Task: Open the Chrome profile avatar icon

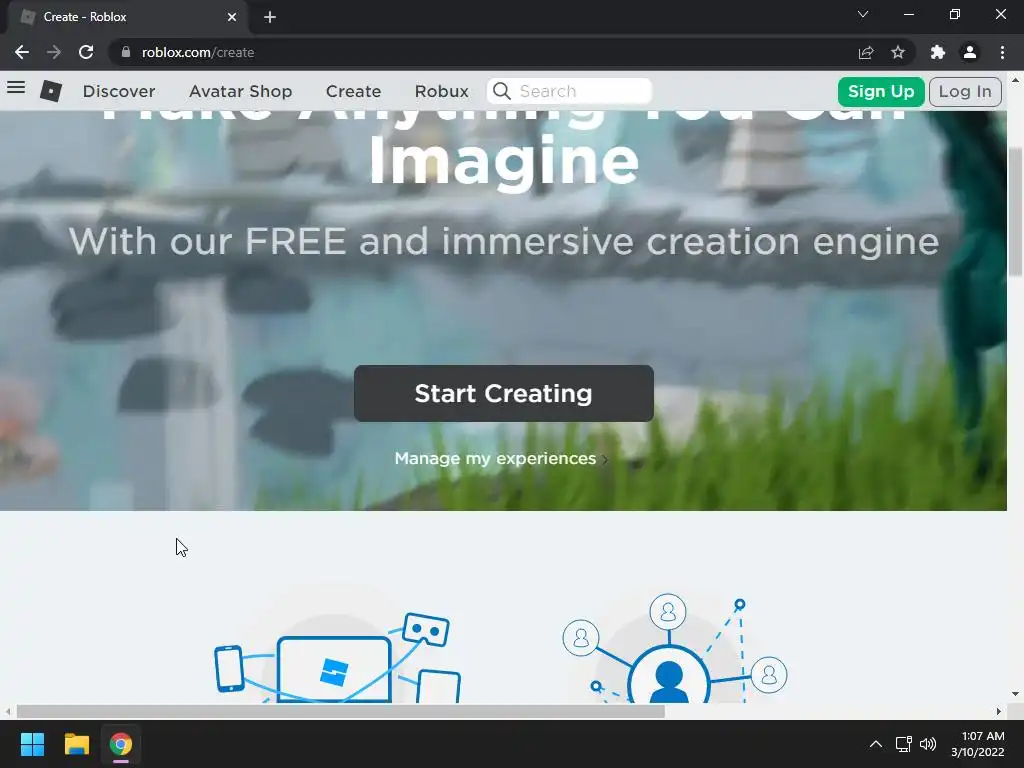Action: point(970,52)
